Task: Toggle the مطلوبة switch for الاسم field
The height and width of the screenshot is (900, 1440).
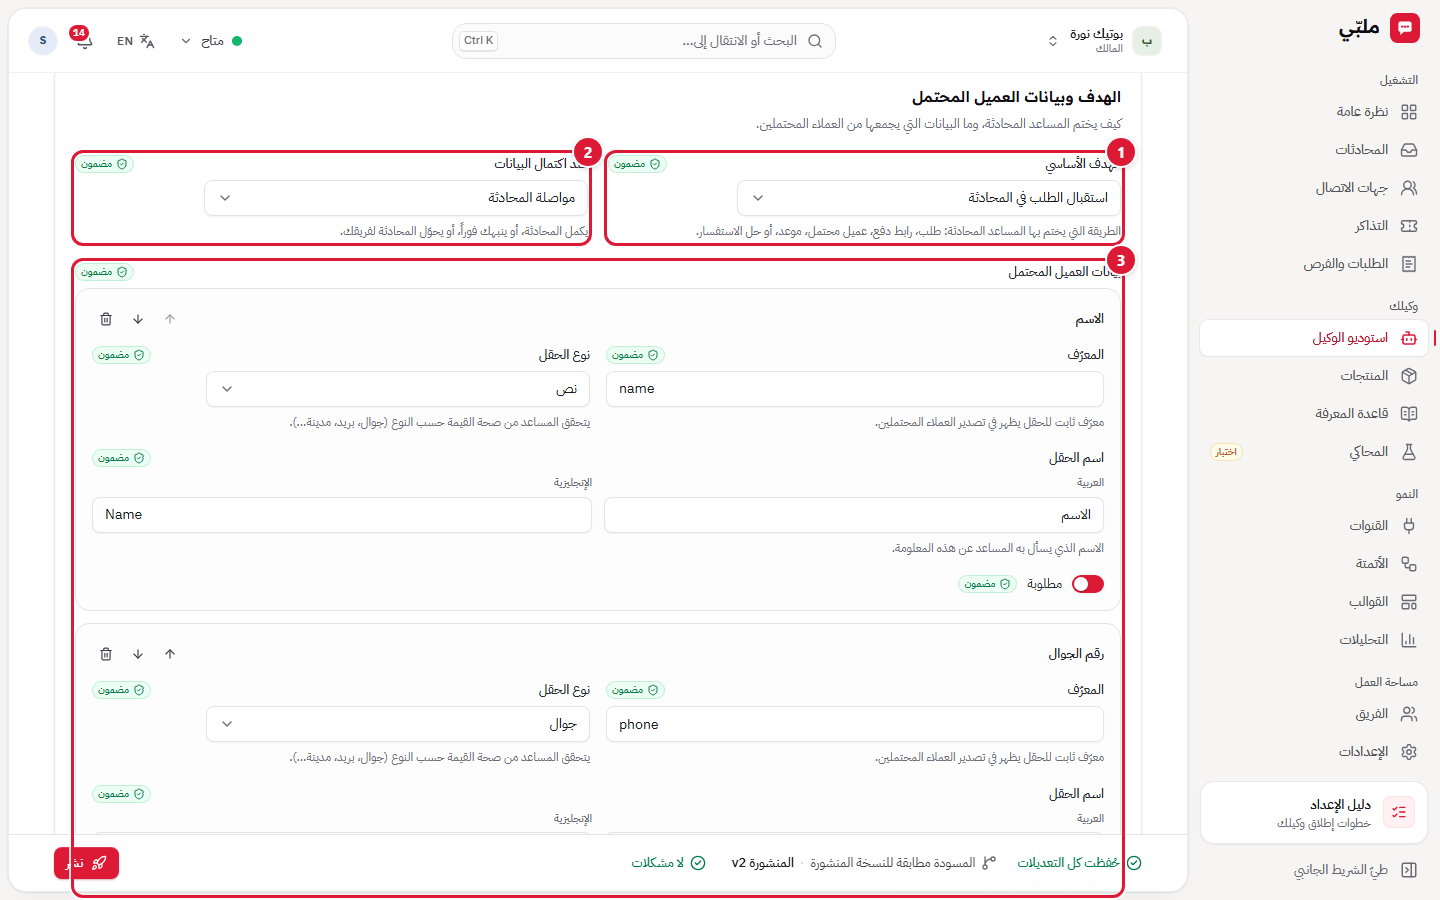Action: 1088,584
